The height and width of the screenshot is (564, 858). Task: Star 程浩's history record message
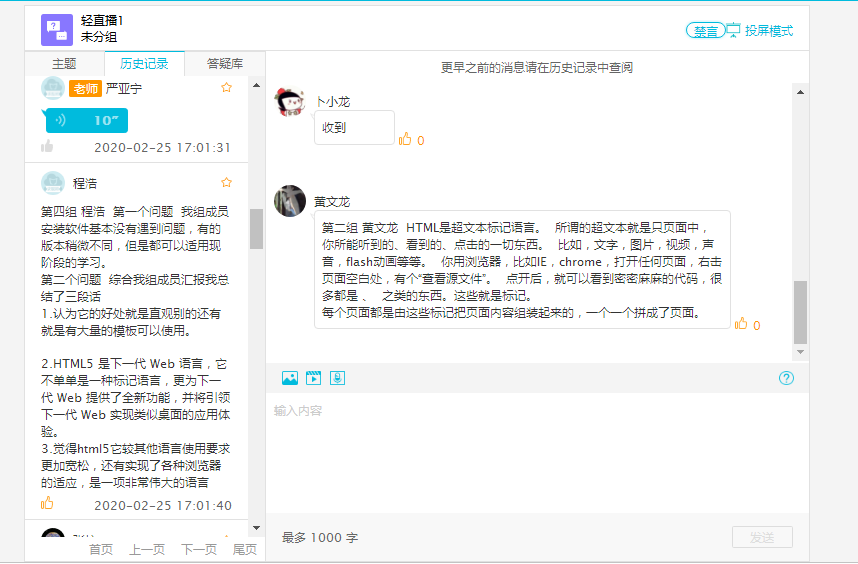coord(226,183)
